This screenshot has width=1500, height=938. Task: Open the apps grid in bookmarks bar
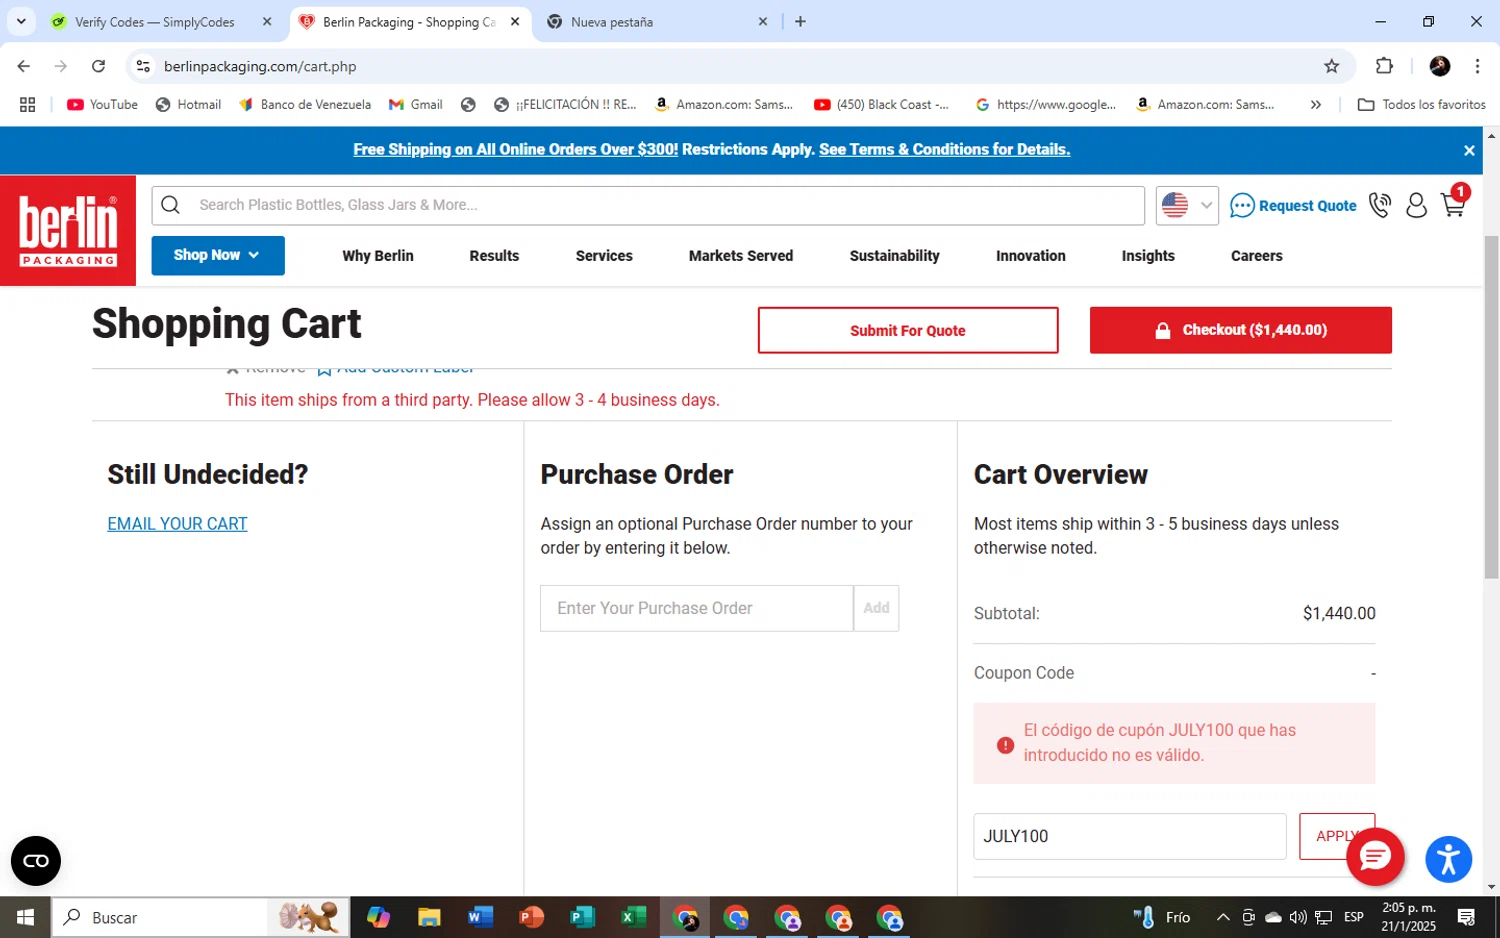(x=28, y=104)
